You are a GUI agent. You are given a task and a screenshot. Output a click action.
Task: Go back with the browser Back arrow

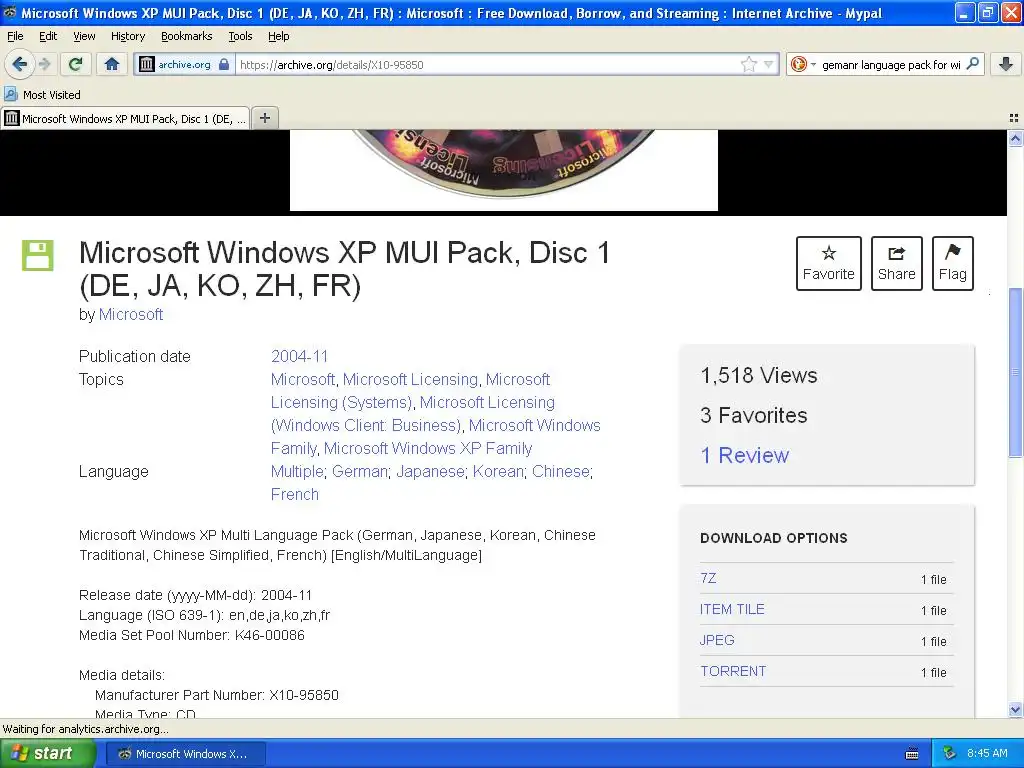coord(19,64)
